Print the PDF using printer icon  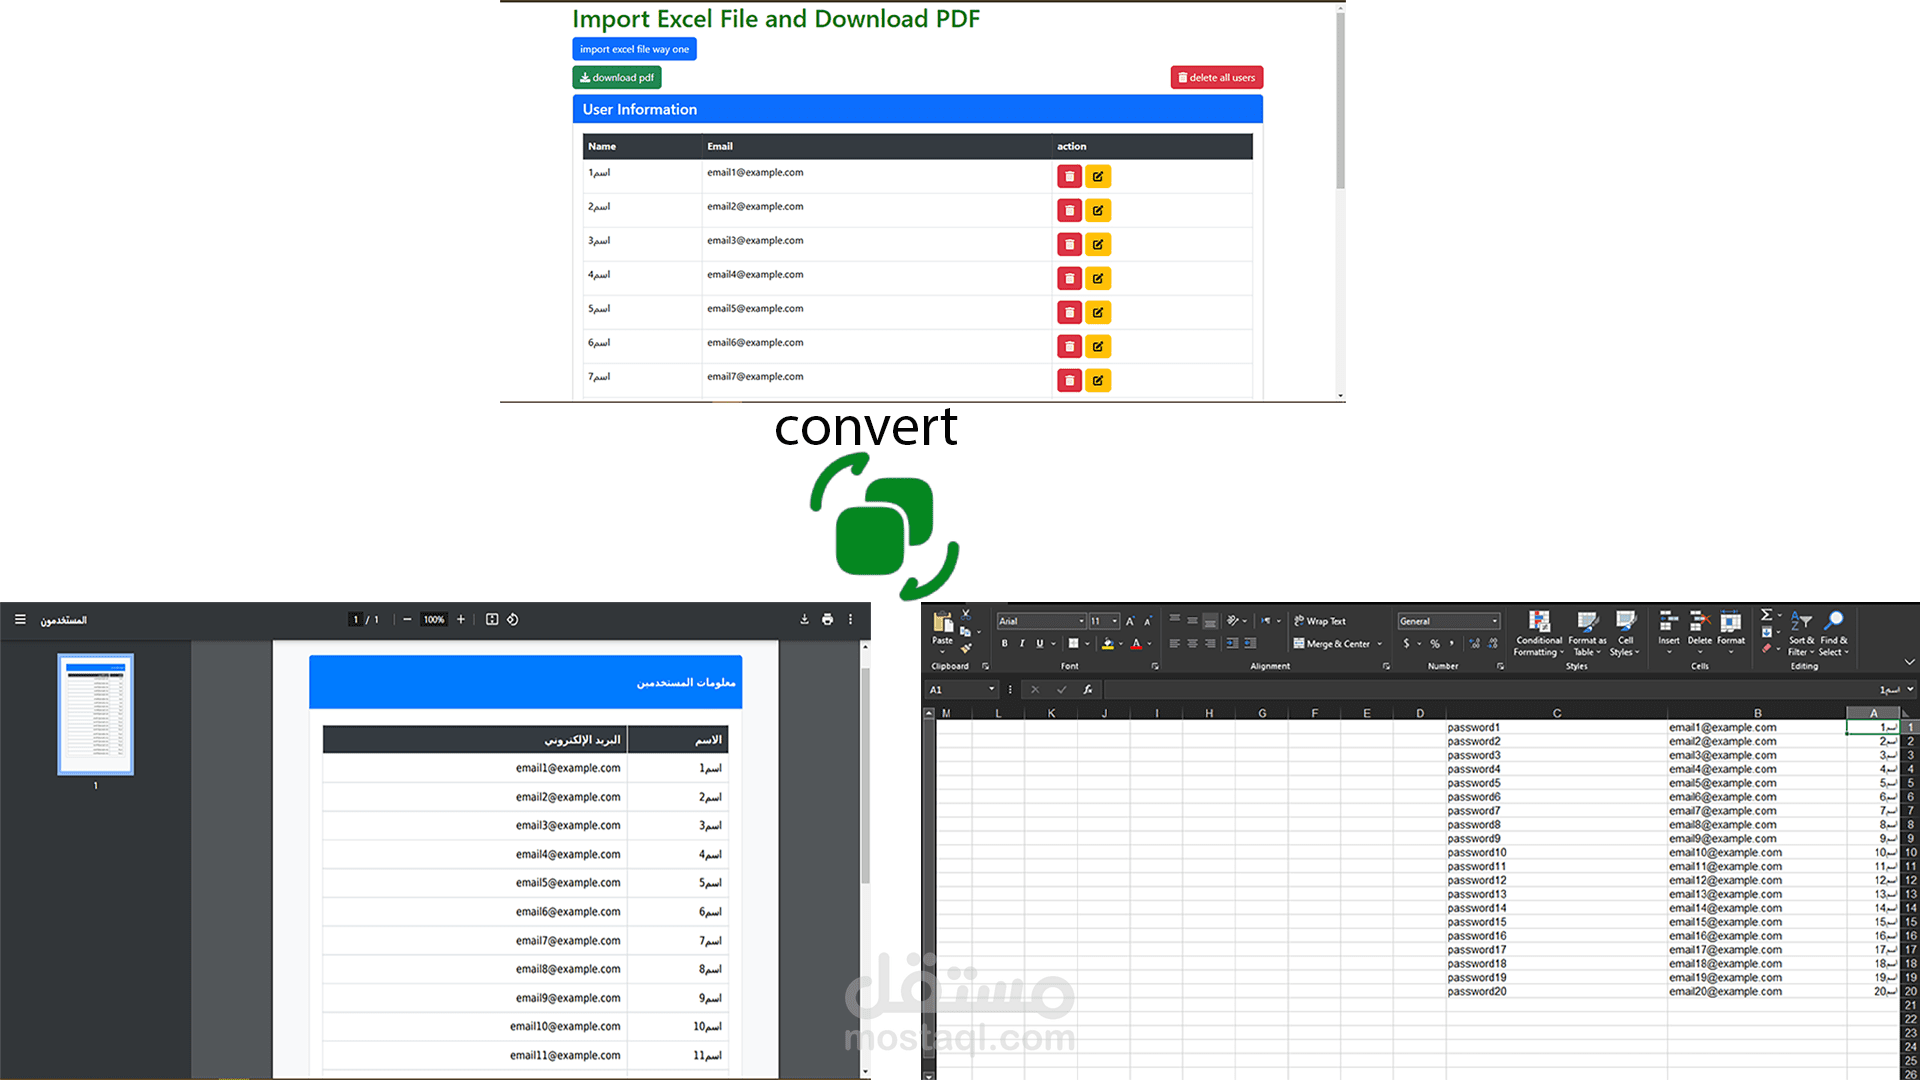[827, 620]
